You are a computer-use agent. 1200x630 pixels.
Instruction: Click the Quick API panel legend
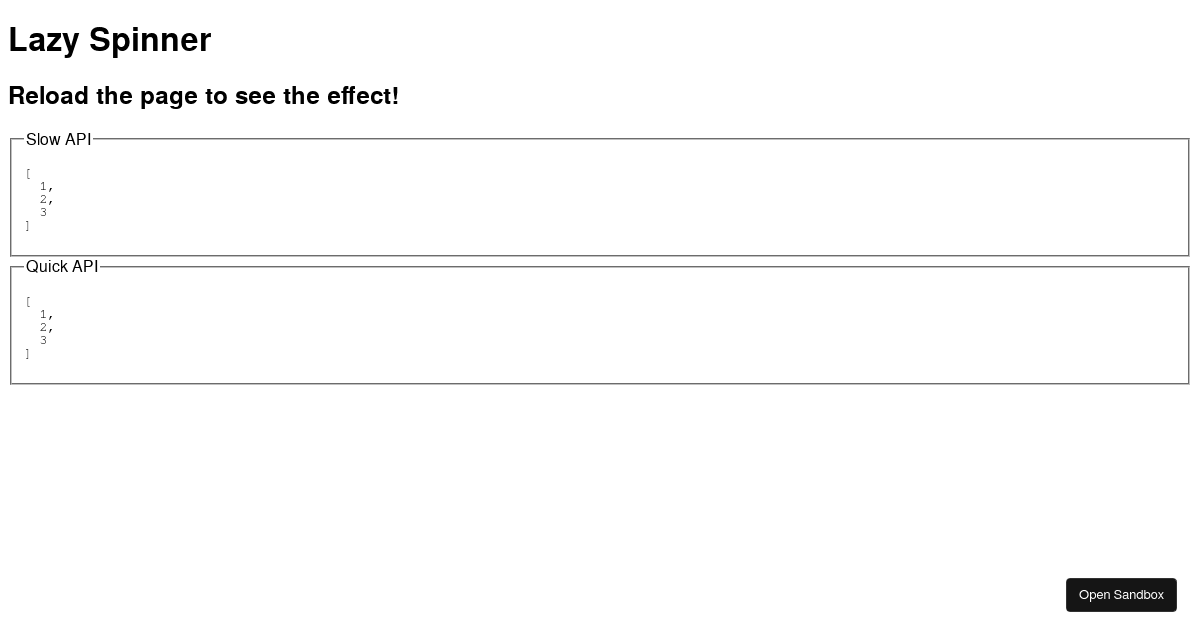(x=62, y=267)
